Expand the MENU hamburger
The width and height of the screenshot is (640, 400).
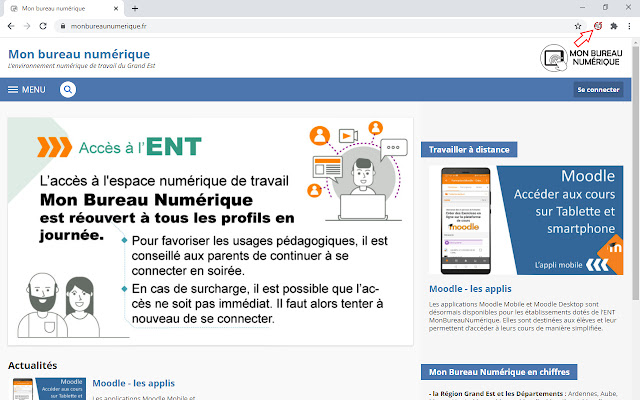point(27,89)
